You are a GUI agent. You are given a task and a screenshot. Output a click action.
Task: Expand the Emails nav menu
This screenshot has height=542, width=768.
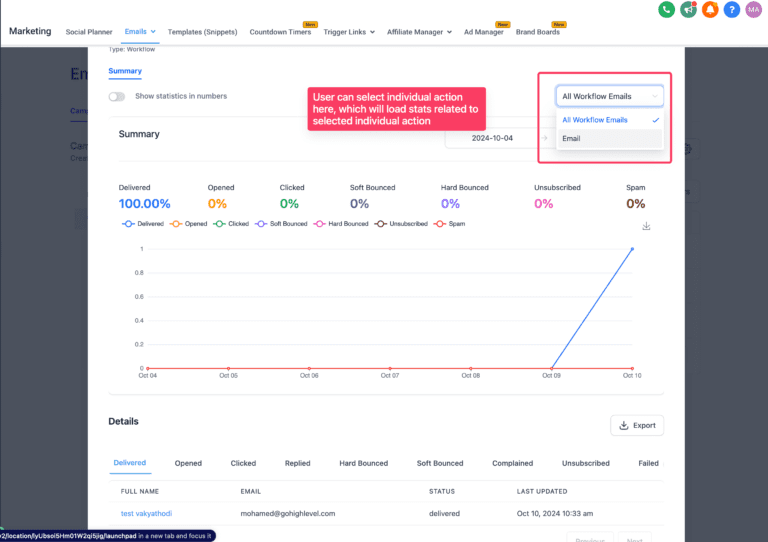point(140,31)
